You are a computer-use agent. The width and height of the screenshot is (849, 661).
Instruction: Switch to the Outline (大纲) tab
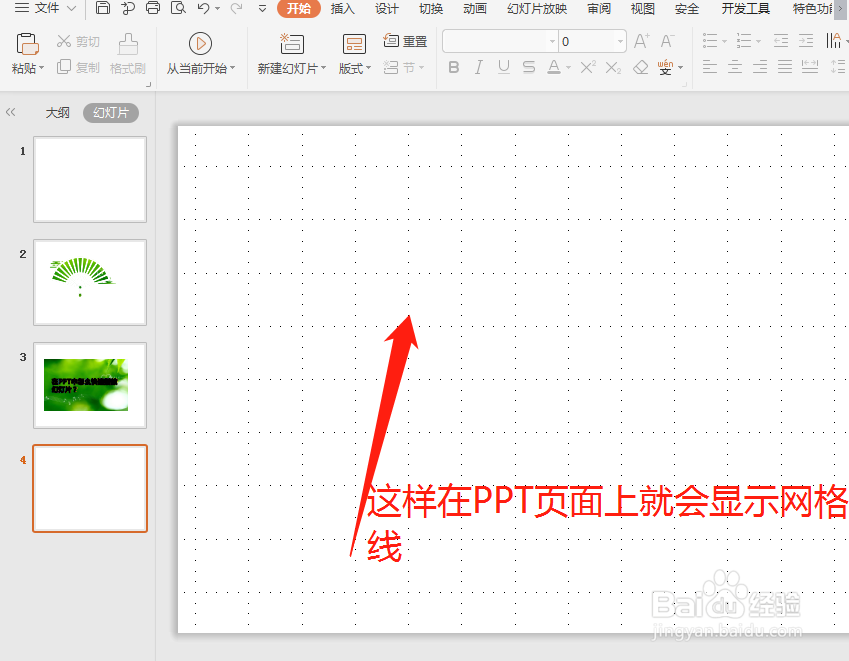click(57, 113)
